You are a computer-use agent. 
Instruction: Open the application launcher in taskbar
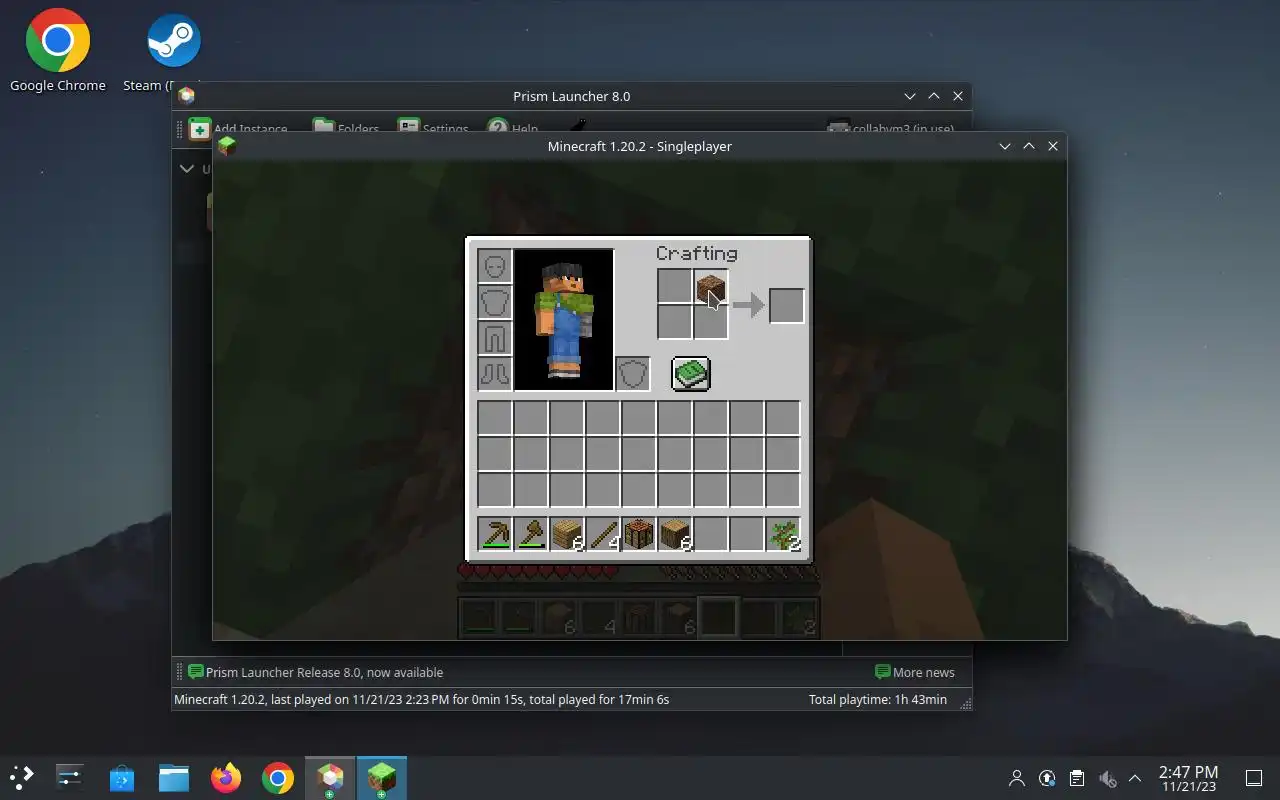click(22, 777)
